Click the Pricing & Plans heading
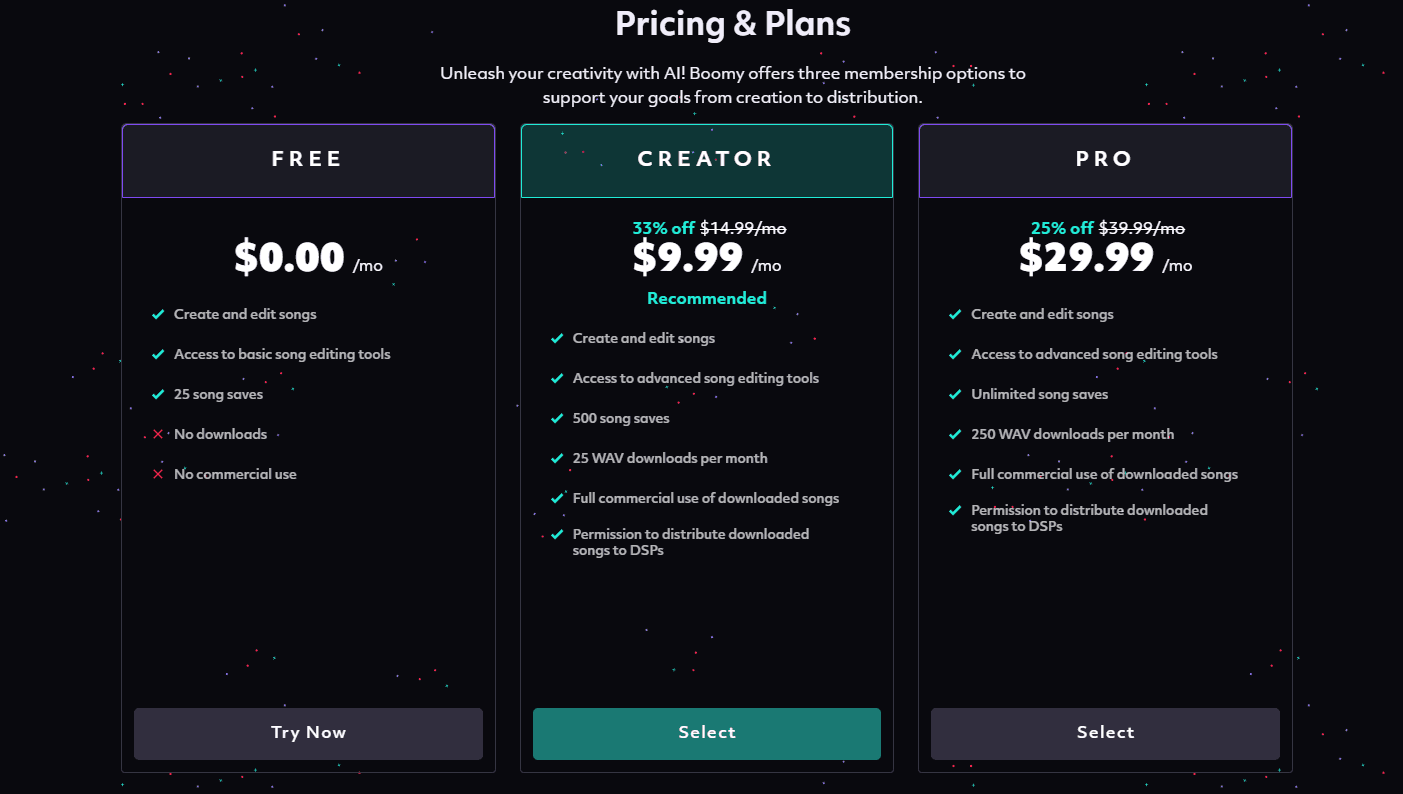The width and height of the screenshot is (1403, 794). click(732, 24)
